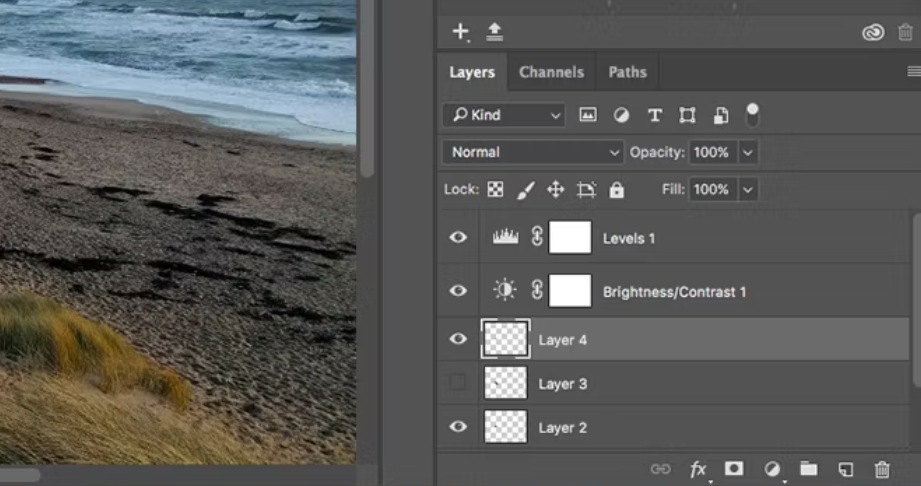The image size is (921, 486).
Task: Open the Kind filter dropdown
Action: coord(504,115)
